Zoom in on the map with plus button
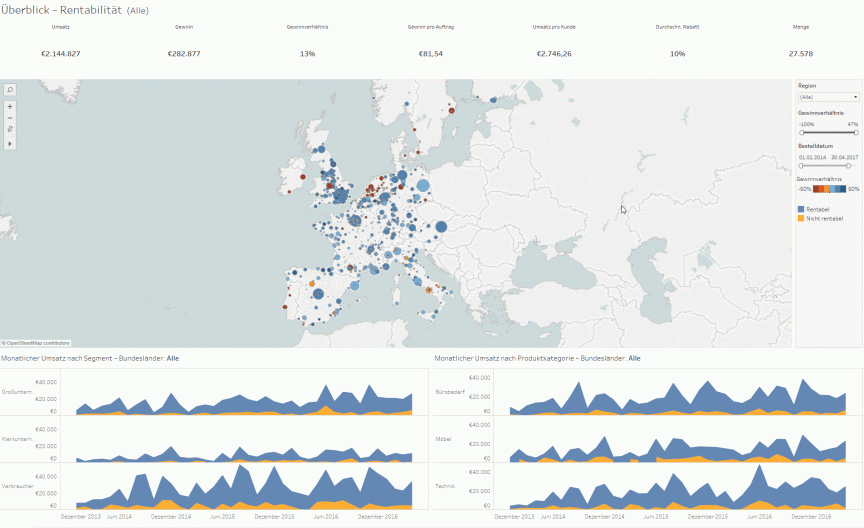The image size is (864, 528). (x=10, y=106)
